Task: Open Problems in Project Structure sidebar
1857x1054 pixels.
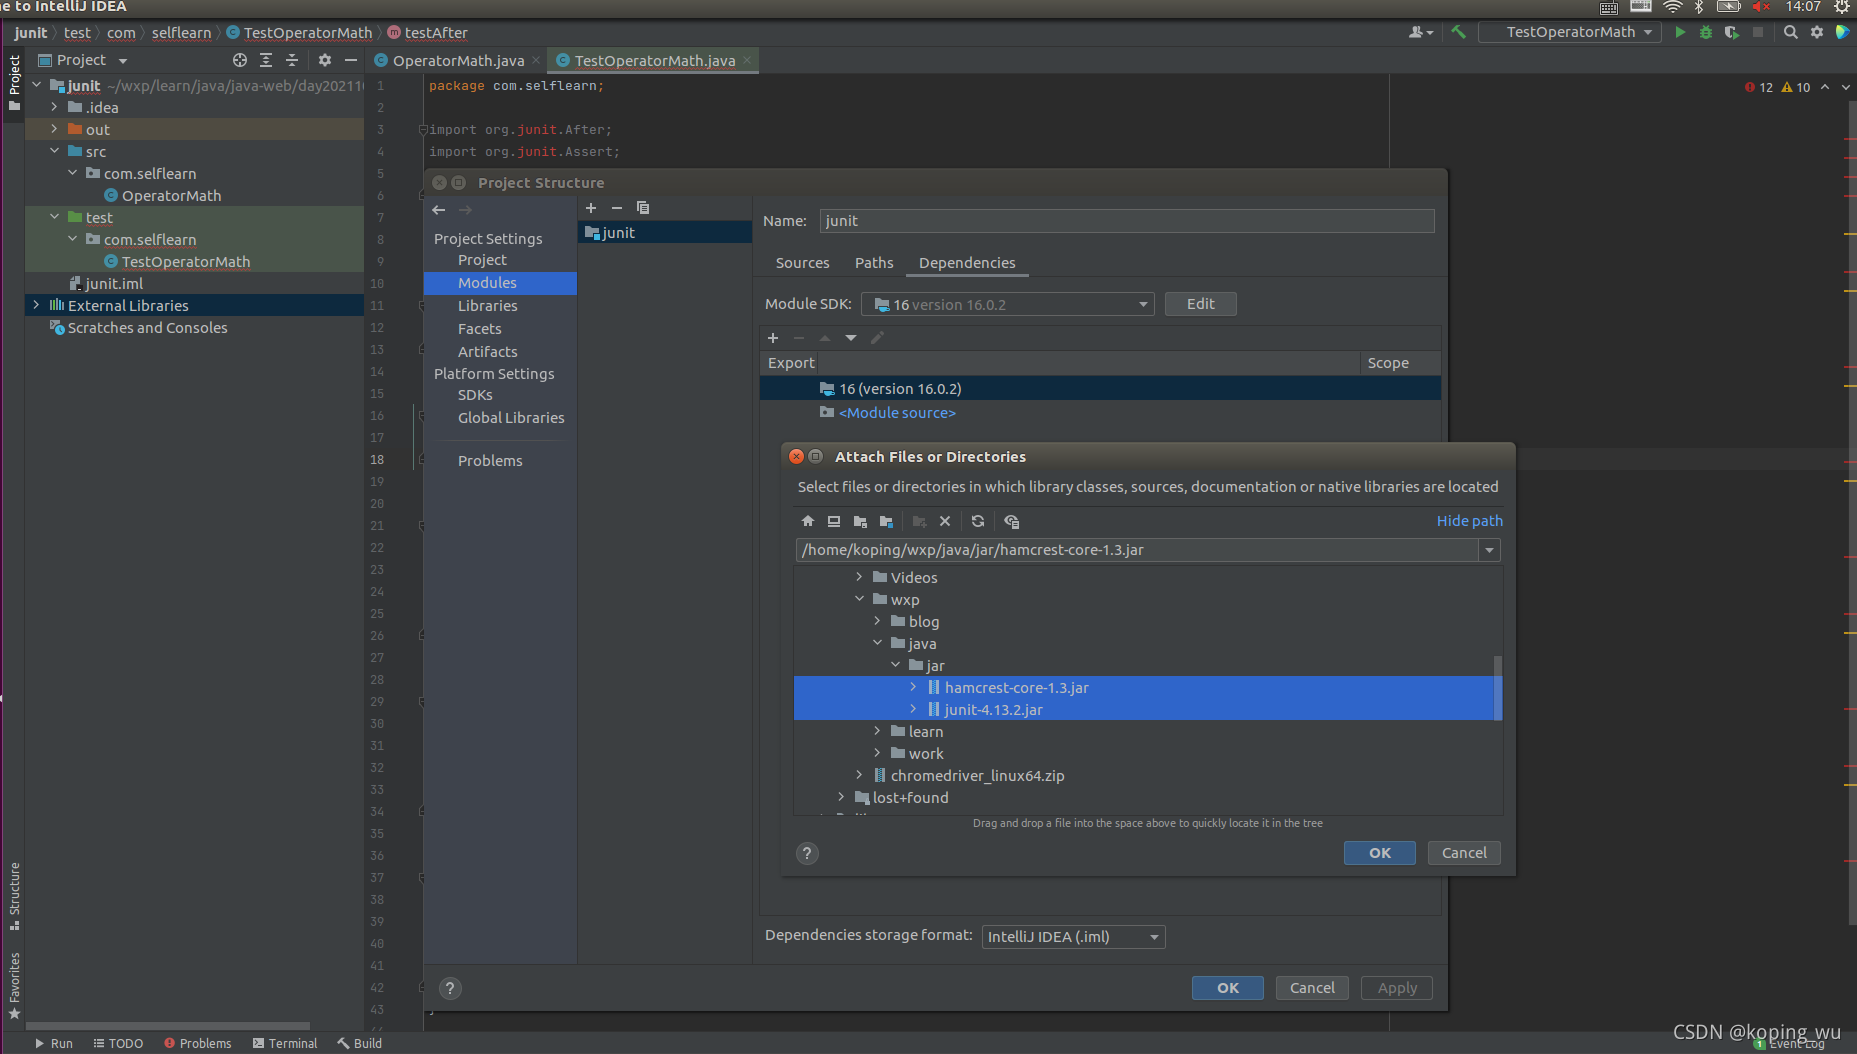Action: click(x=490, y=461)
